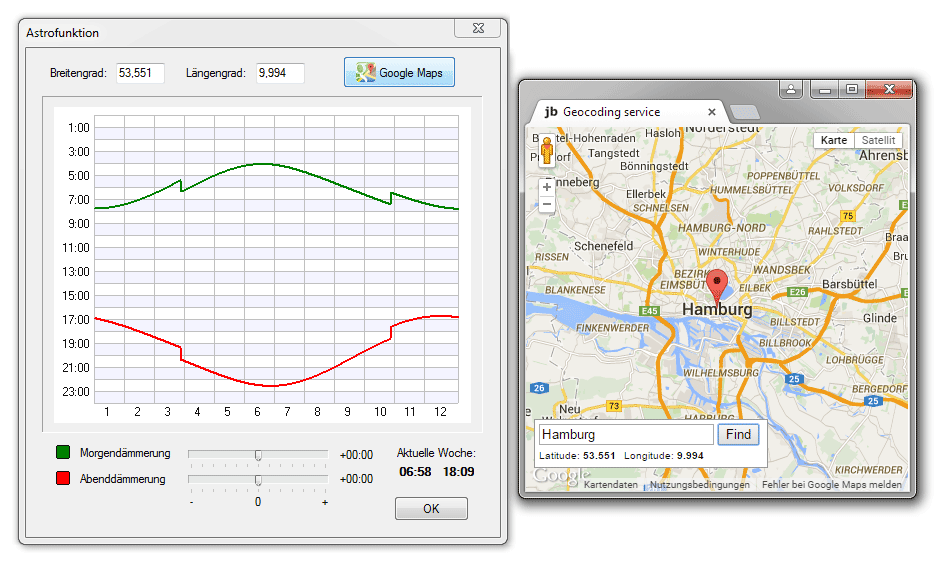Click the E26 highway shield
Screen dimensions: 934x564
[x=797, y=292]
